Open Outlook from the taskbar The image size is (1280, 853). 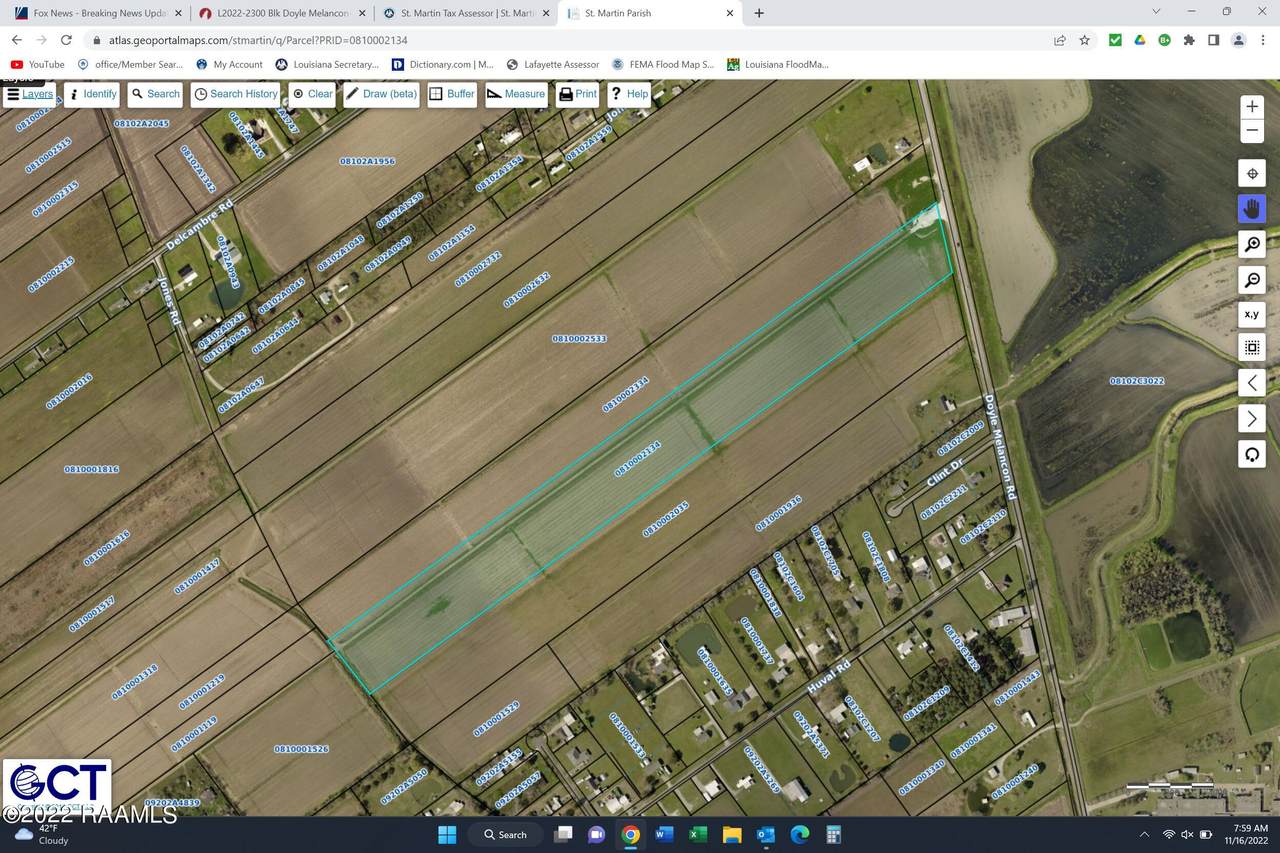765,834
